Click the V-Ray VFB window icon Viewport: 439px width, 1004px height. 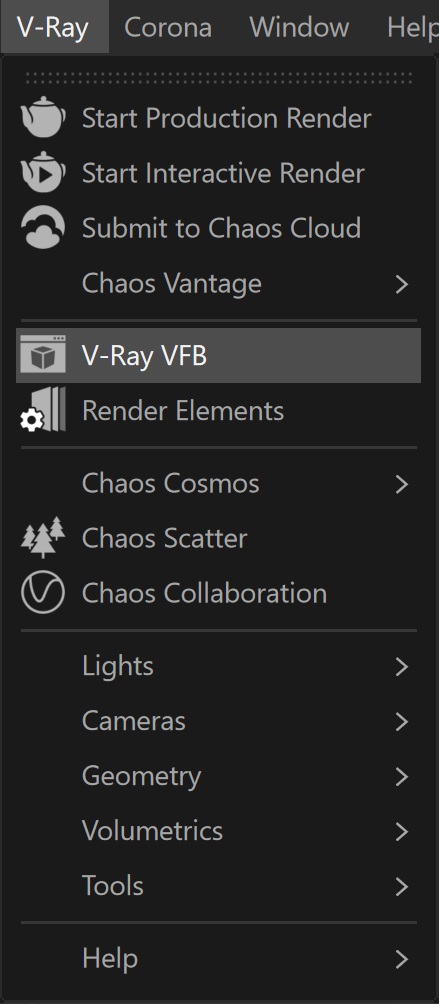click(43, 354)
